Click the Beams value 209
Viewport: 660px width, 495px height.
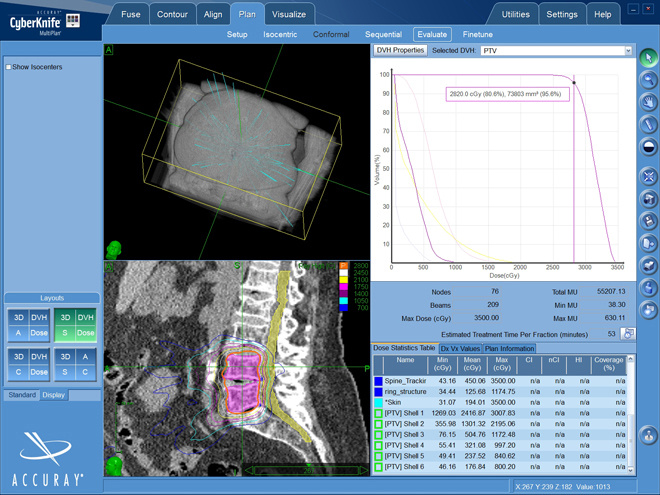(493, 304)
